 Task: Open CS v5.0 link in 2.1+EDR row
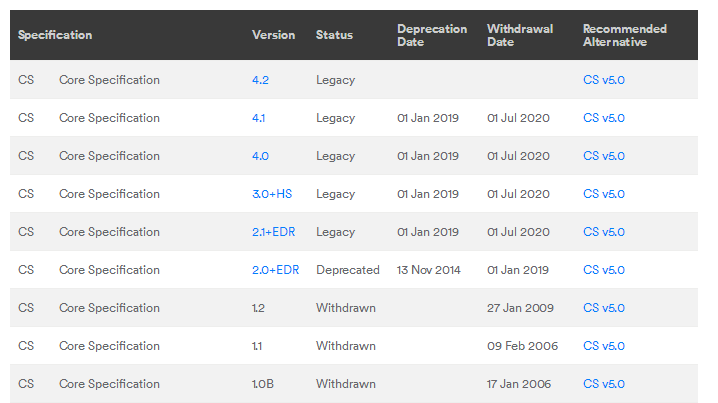click(x=603, y=232)
